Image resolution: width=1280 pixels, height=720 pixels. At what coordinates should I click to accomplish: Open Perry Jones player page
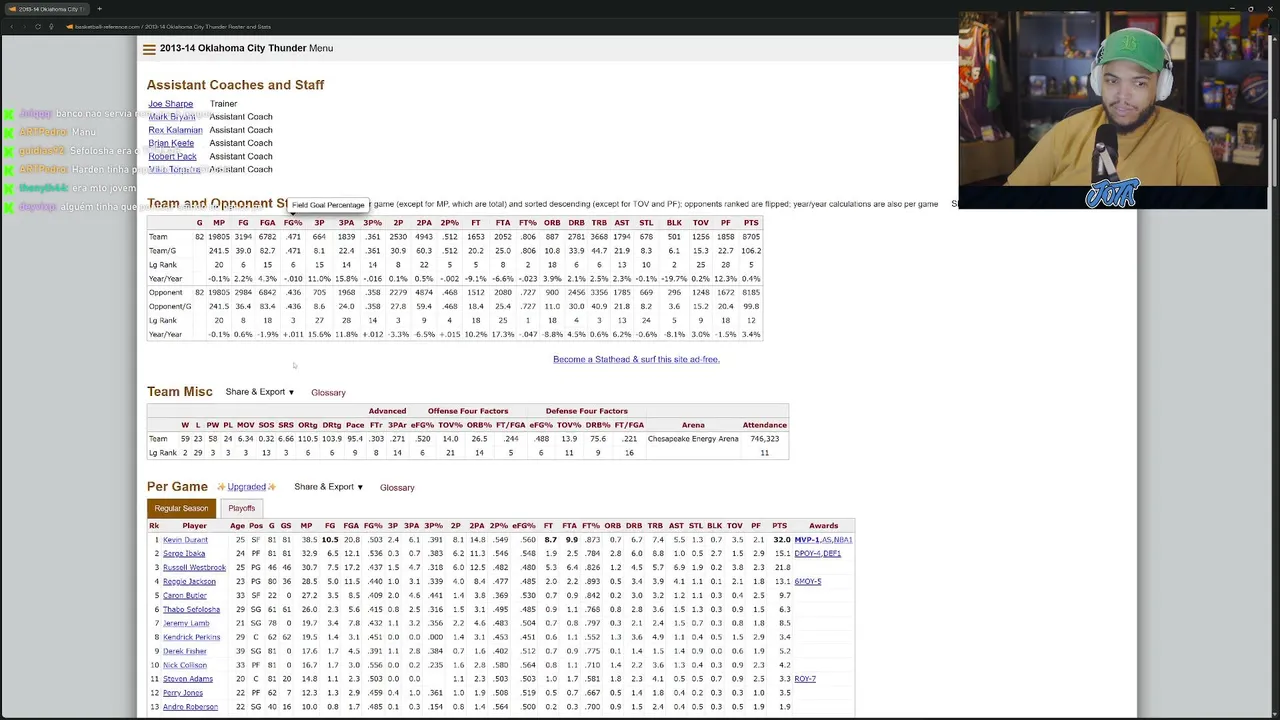183,693
